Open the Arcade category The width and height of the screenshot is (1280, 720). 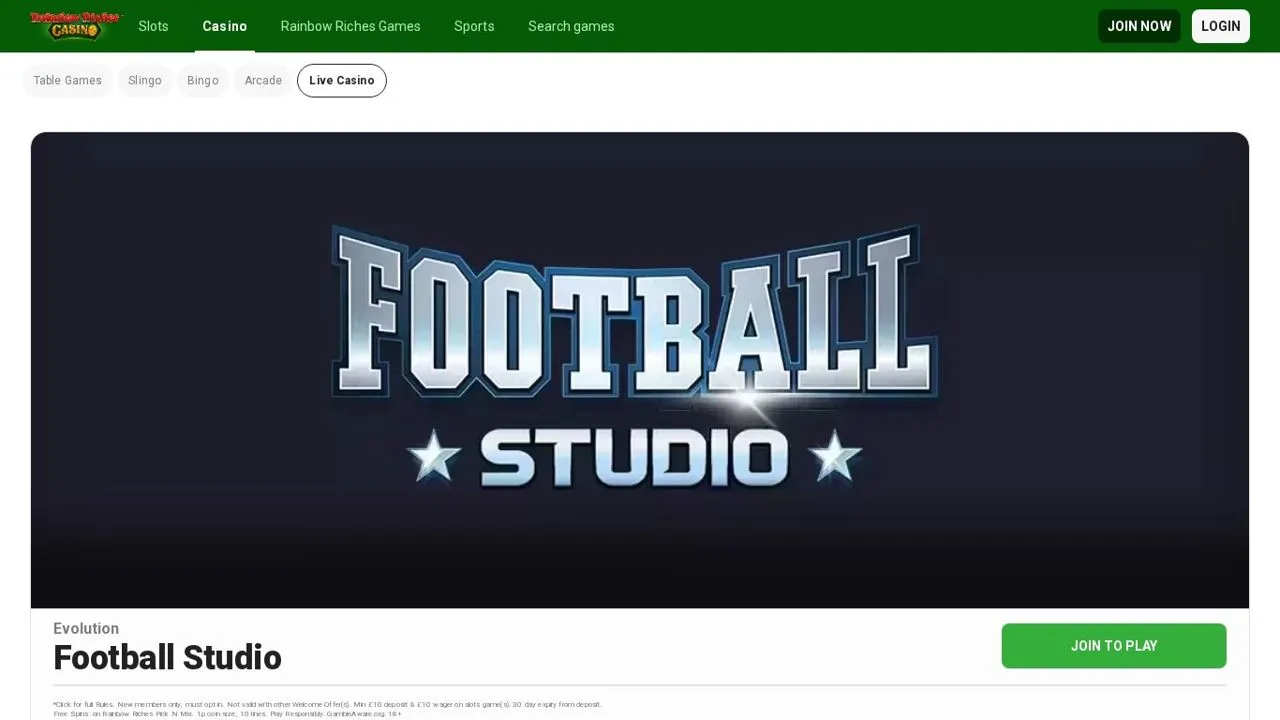pyautogui.click(x=264, y=81)
